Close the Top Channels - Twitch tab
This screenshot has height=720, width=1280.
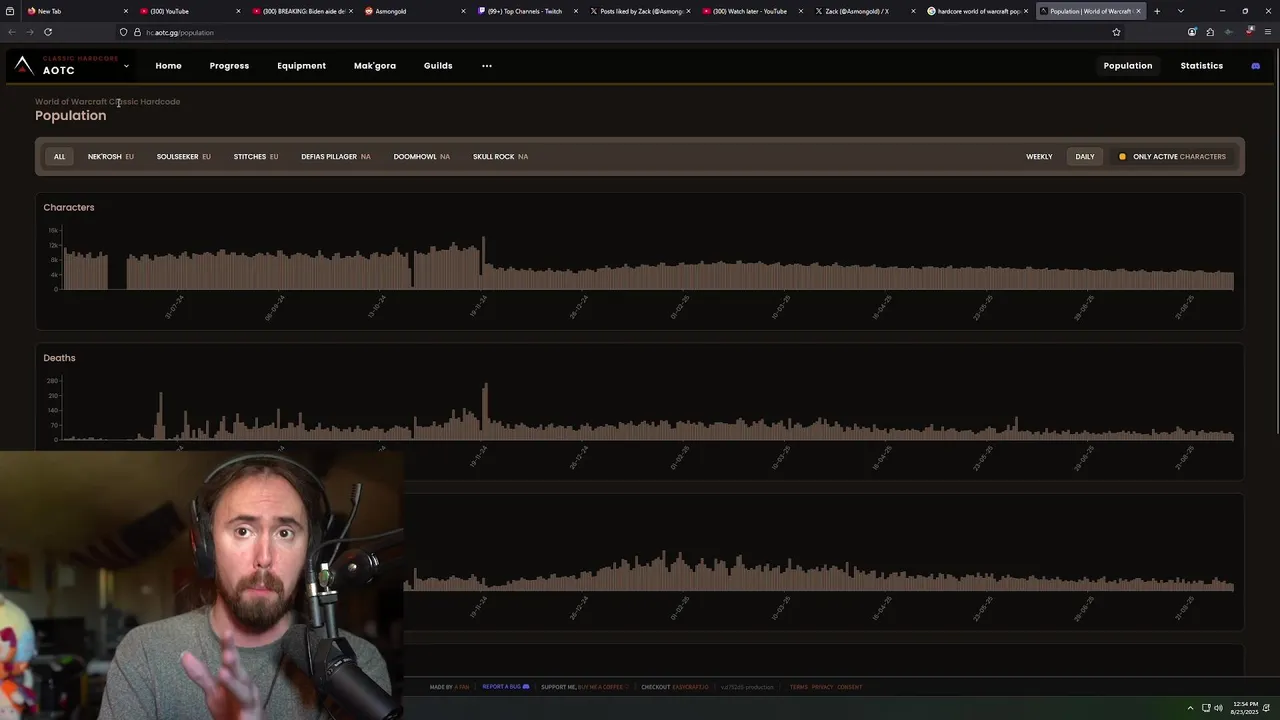coord(576,11)
